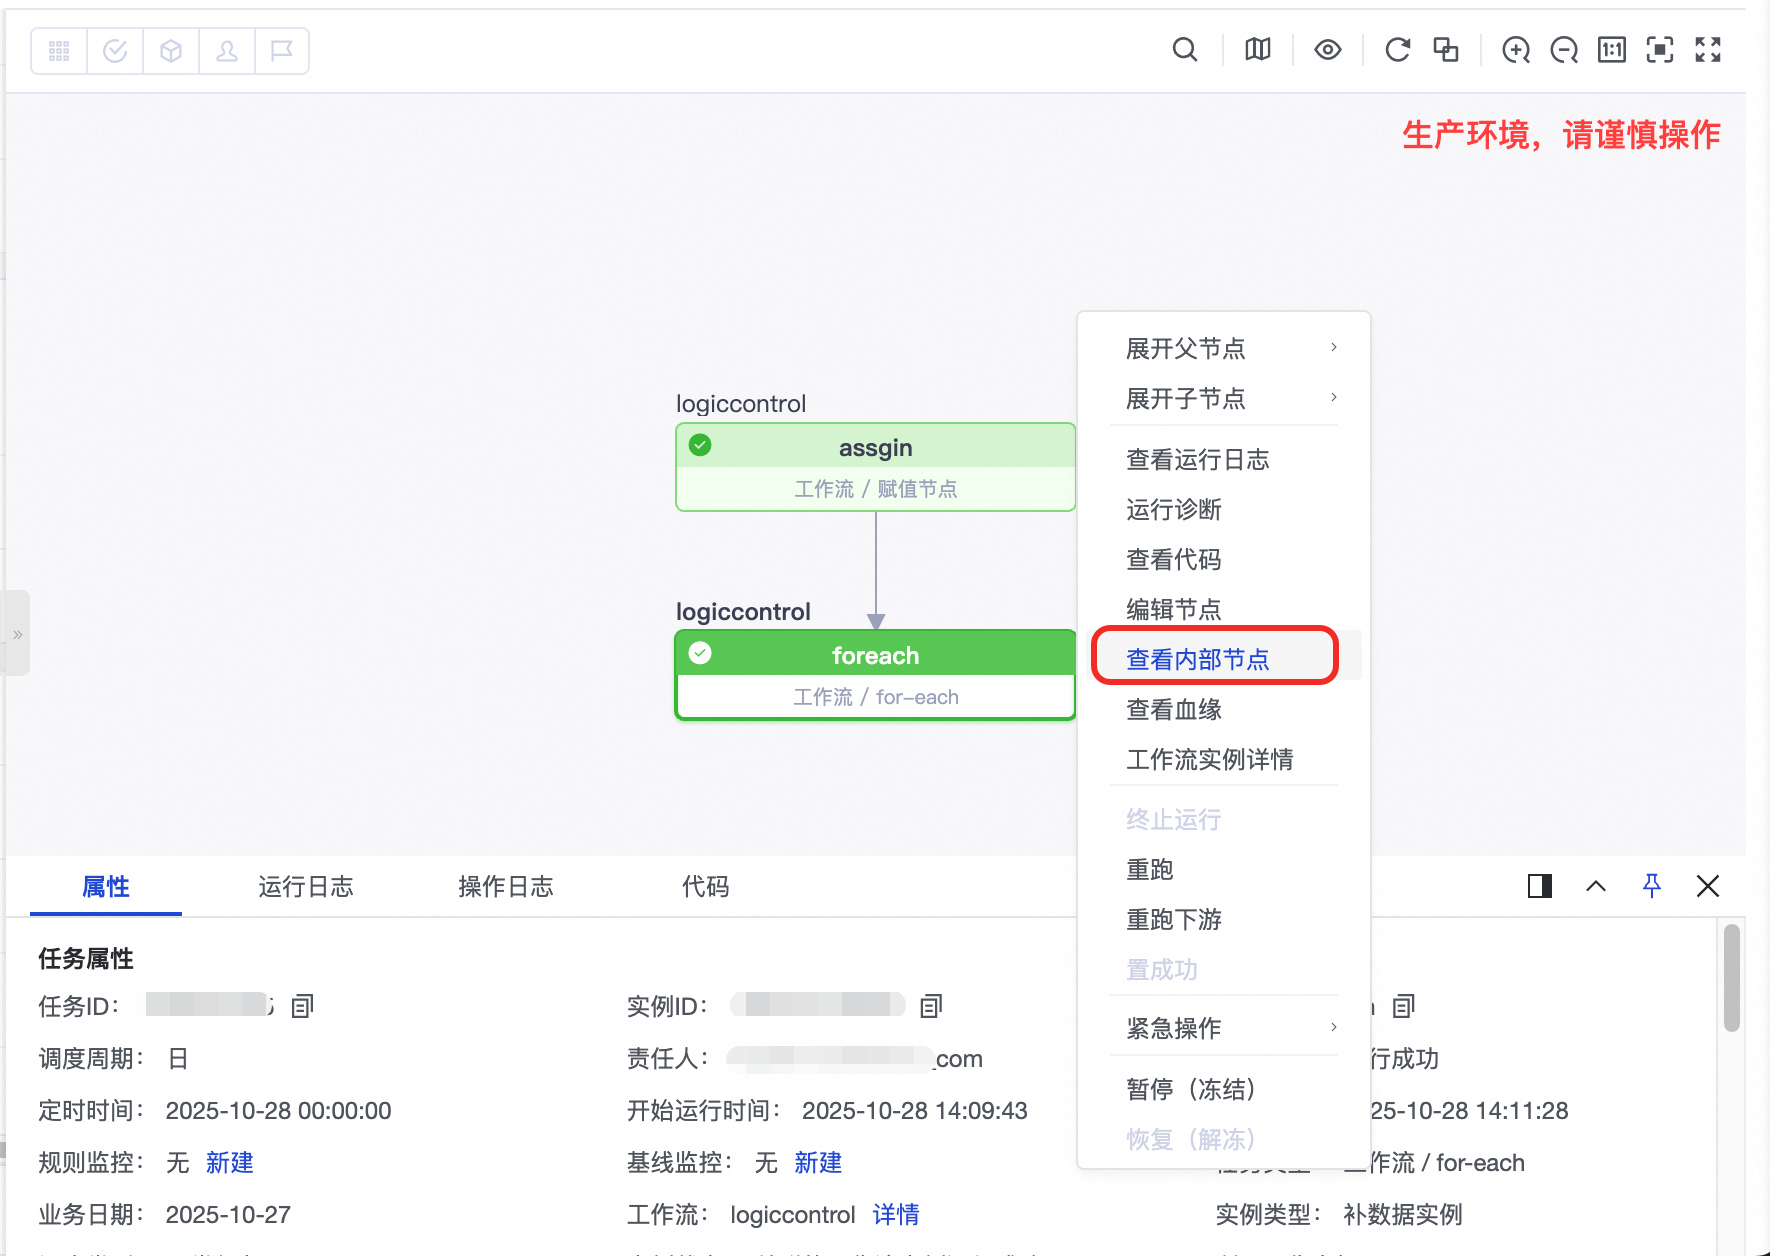The width and height of the screenshot is (1770, 1256).
Task: Copy the 任务ID value
Action: [302, 1006]
